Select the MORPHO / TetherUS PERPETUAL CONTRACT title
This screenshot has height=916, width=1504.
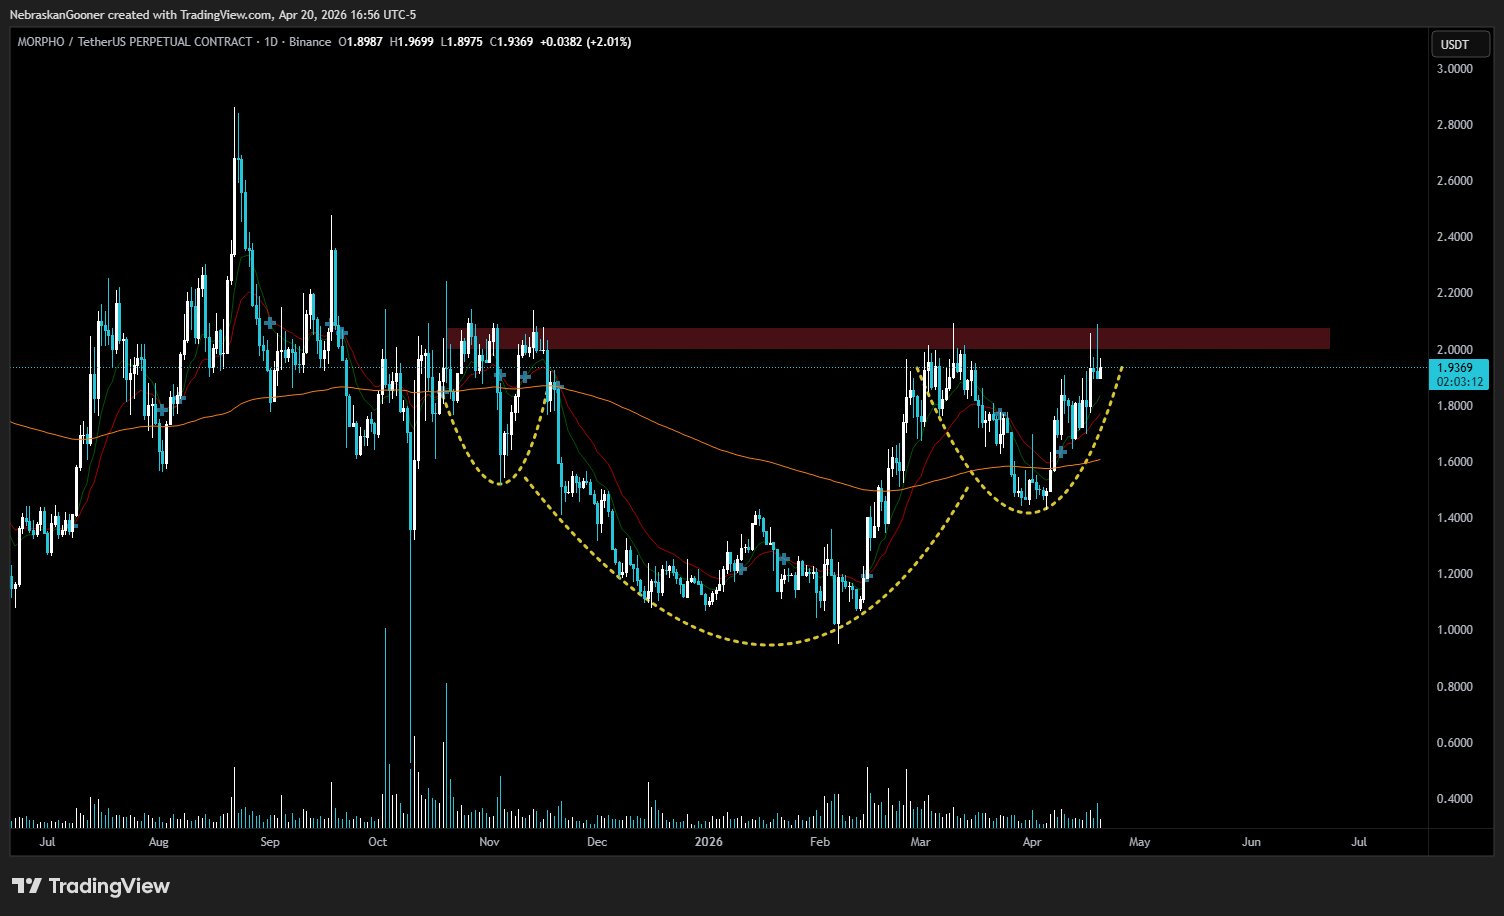134,42
